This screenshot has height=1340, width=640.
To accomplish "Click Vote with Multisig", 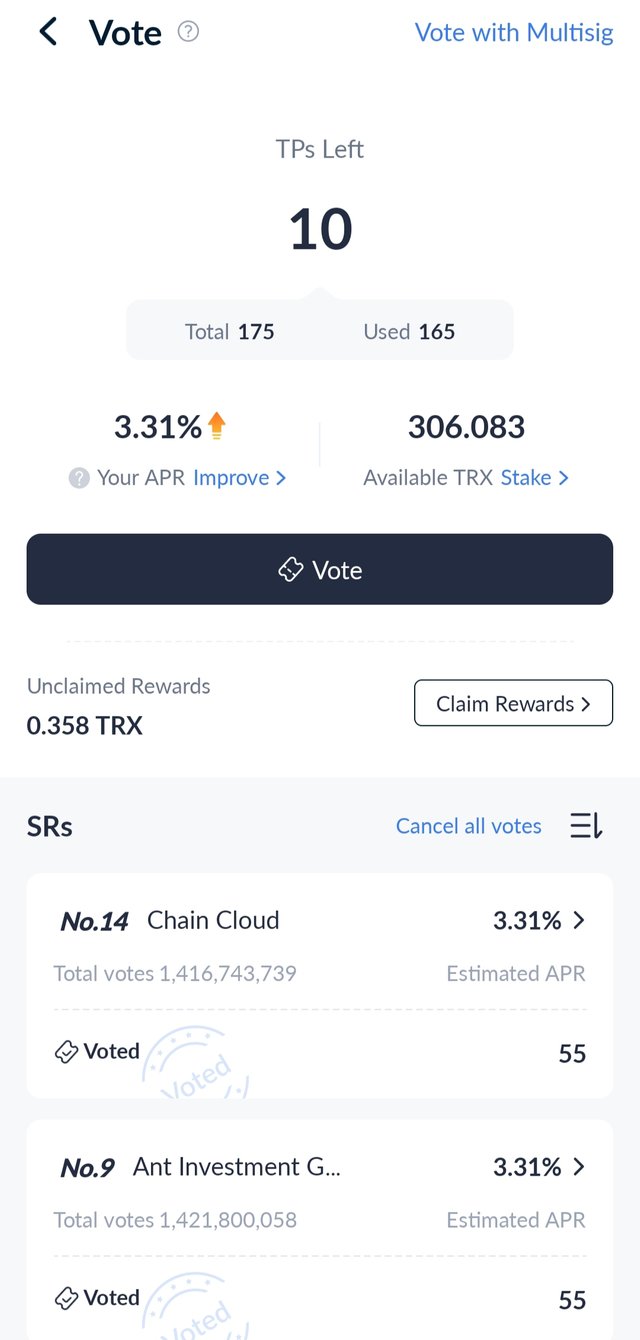I will (x=514, y=32).
